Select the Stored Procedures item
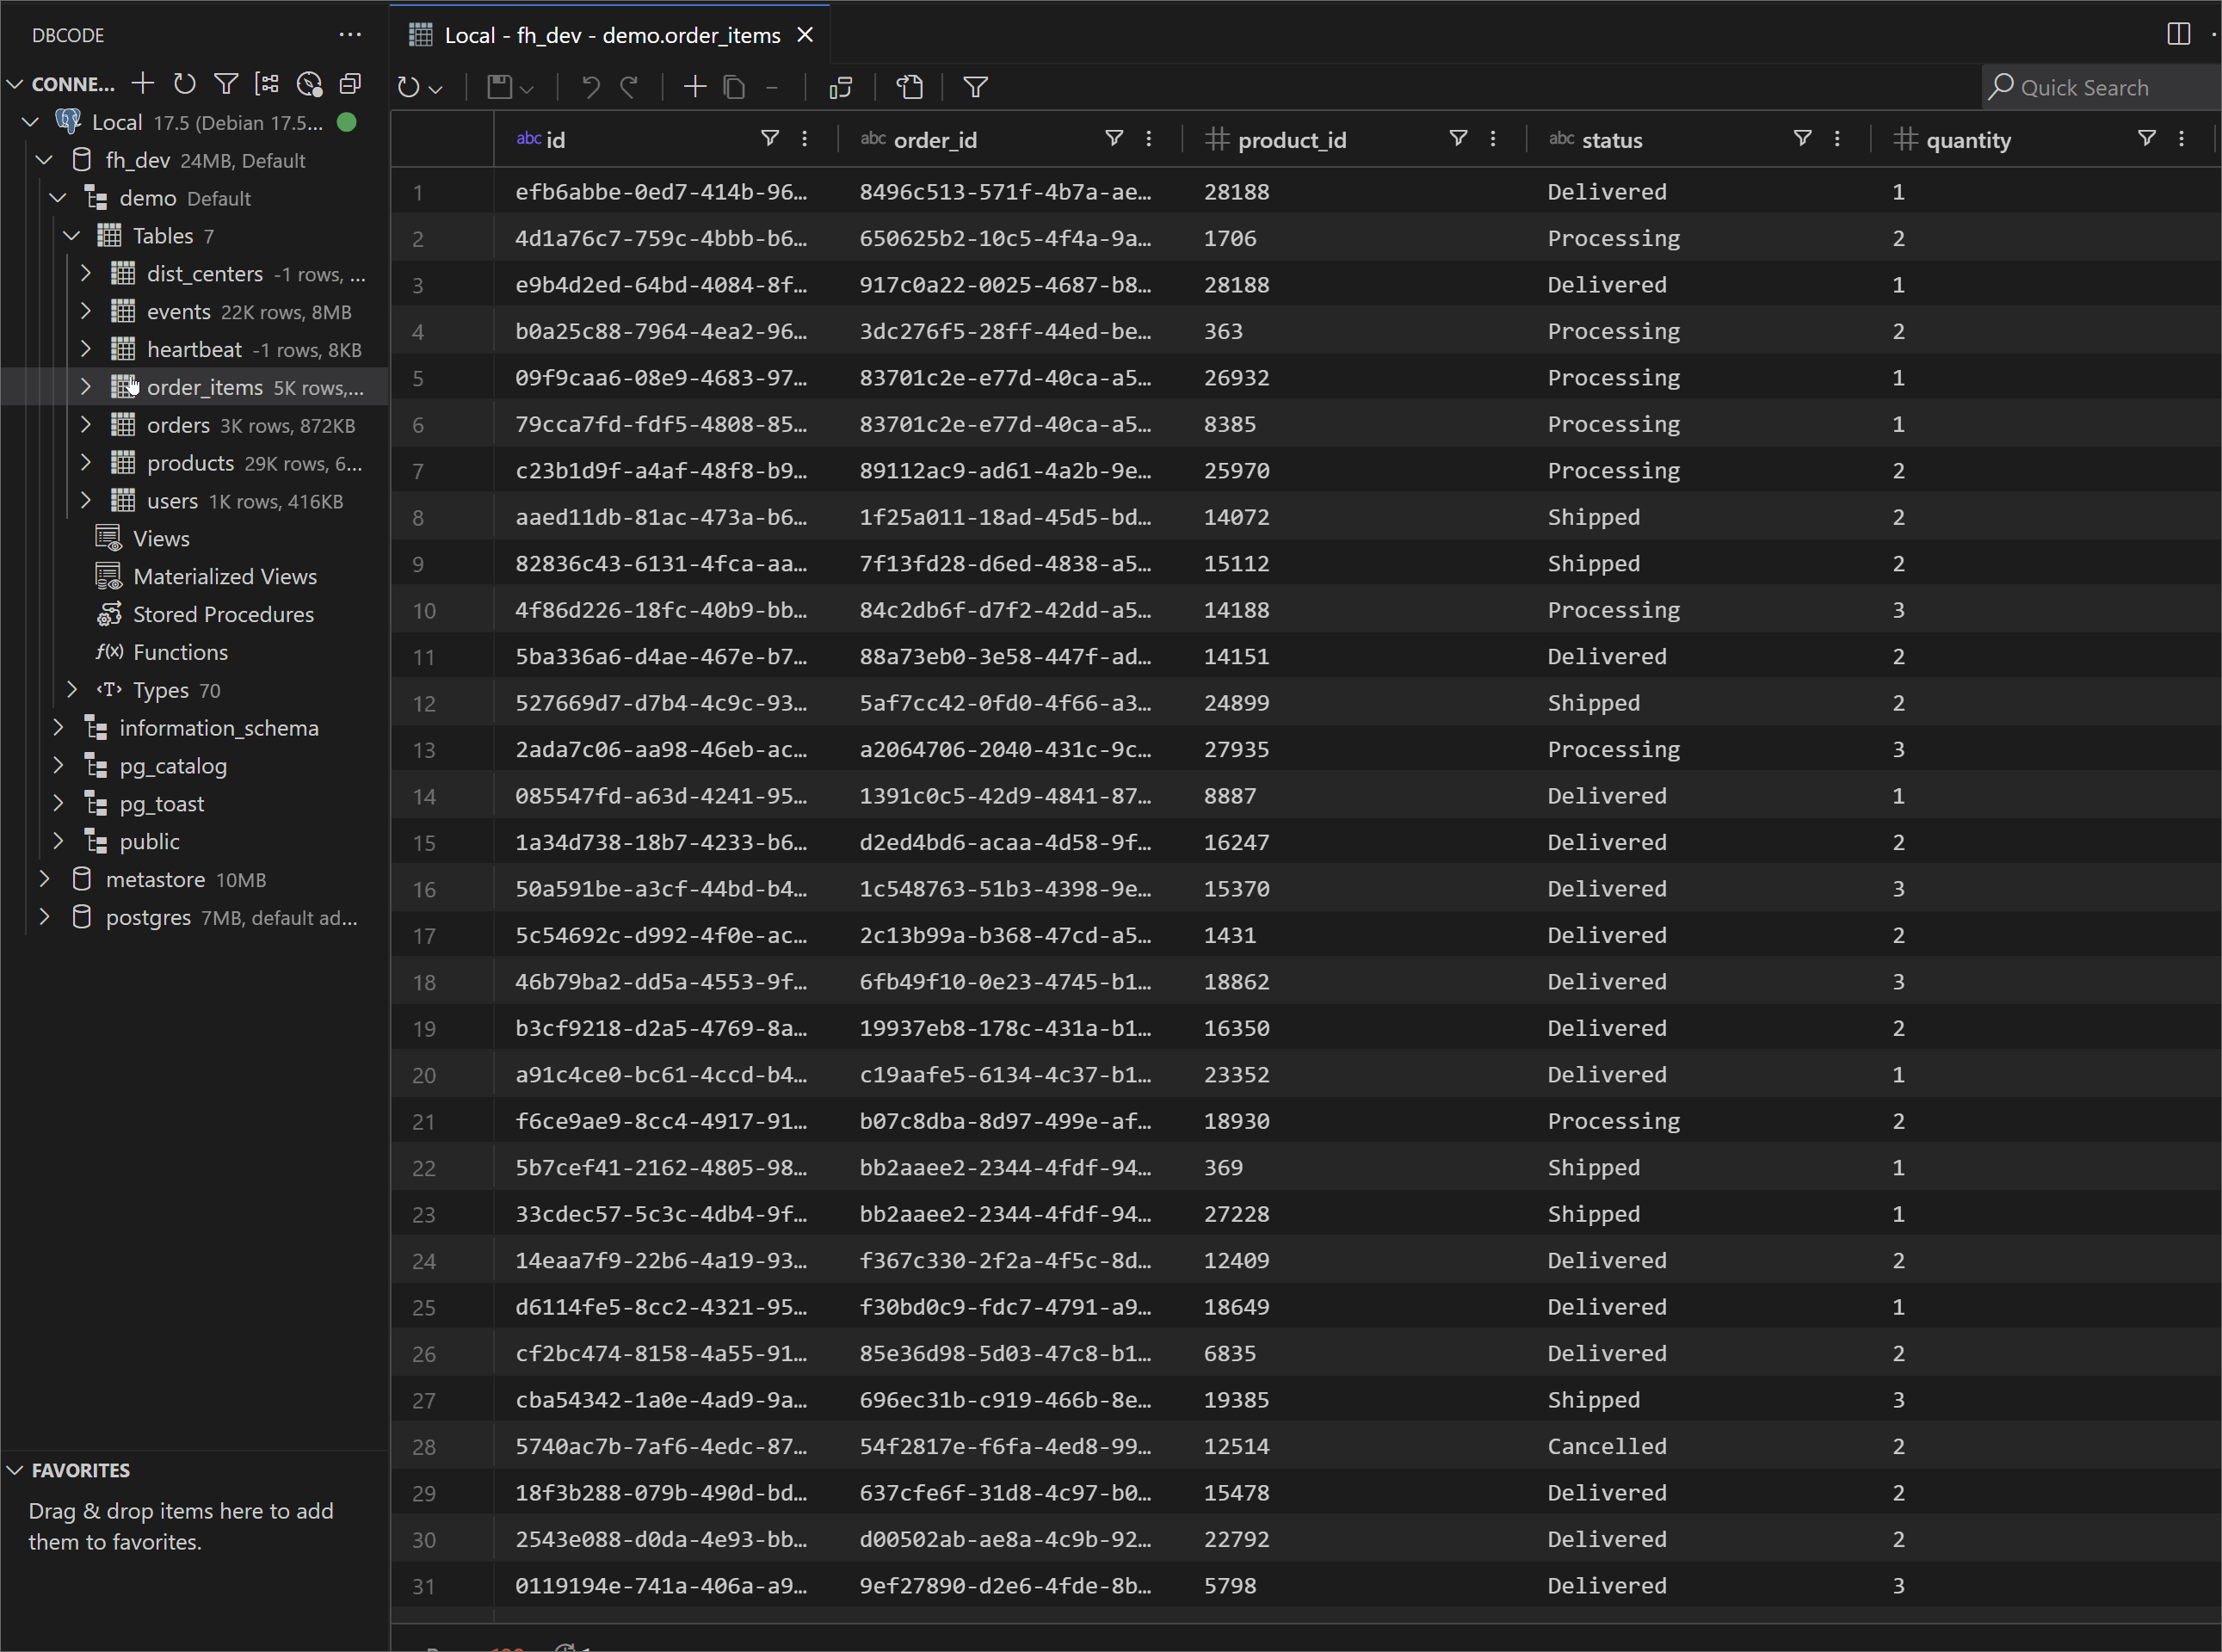Image resolution: width=2222 pixels, height=1652 pixels. coord(223,615)
